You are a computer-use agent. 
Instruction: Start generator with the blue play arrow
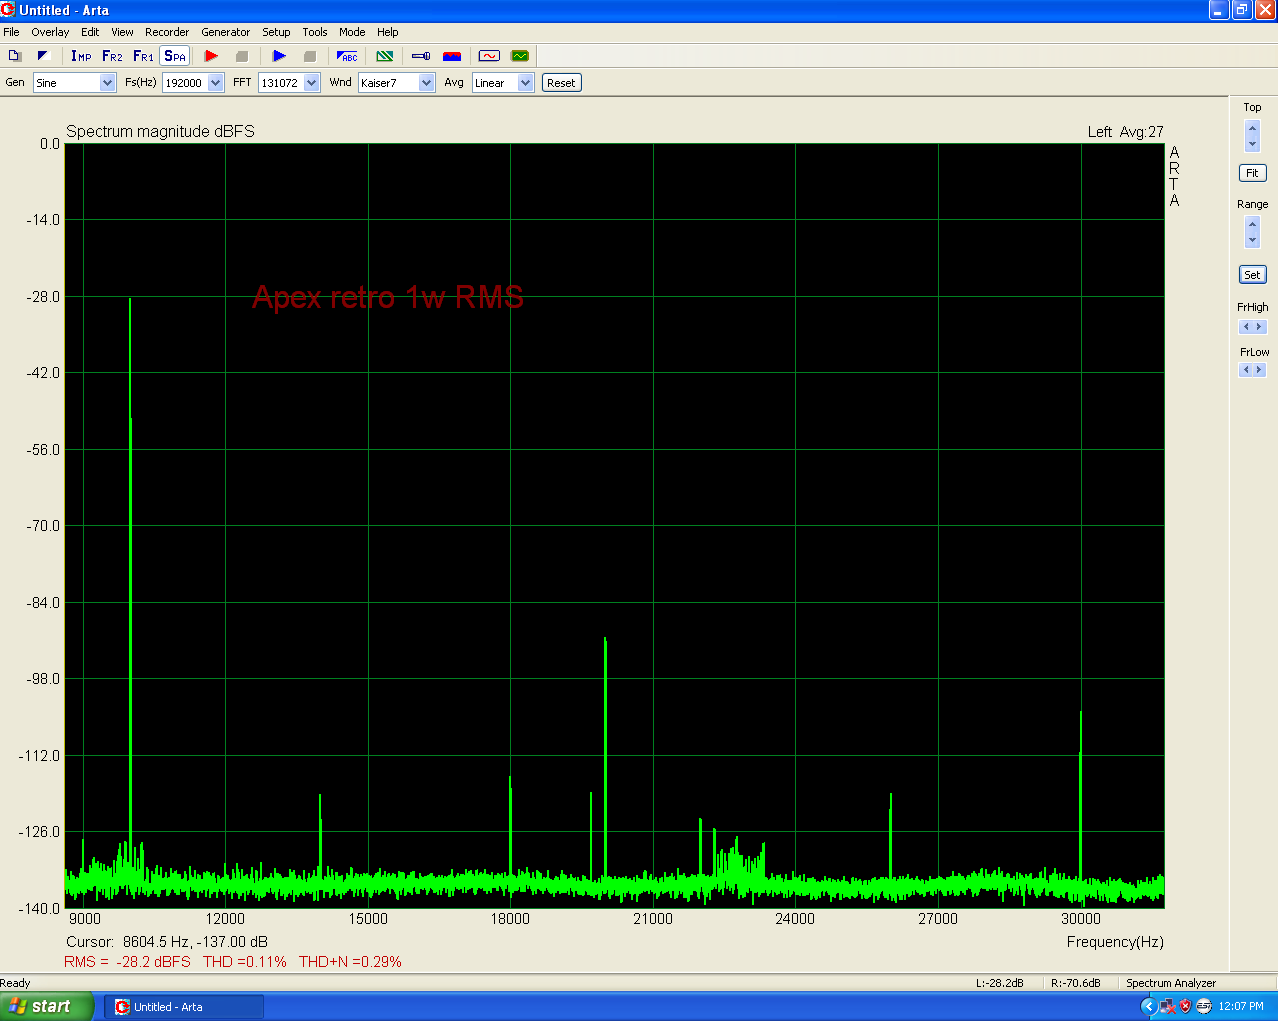(279, 56)
